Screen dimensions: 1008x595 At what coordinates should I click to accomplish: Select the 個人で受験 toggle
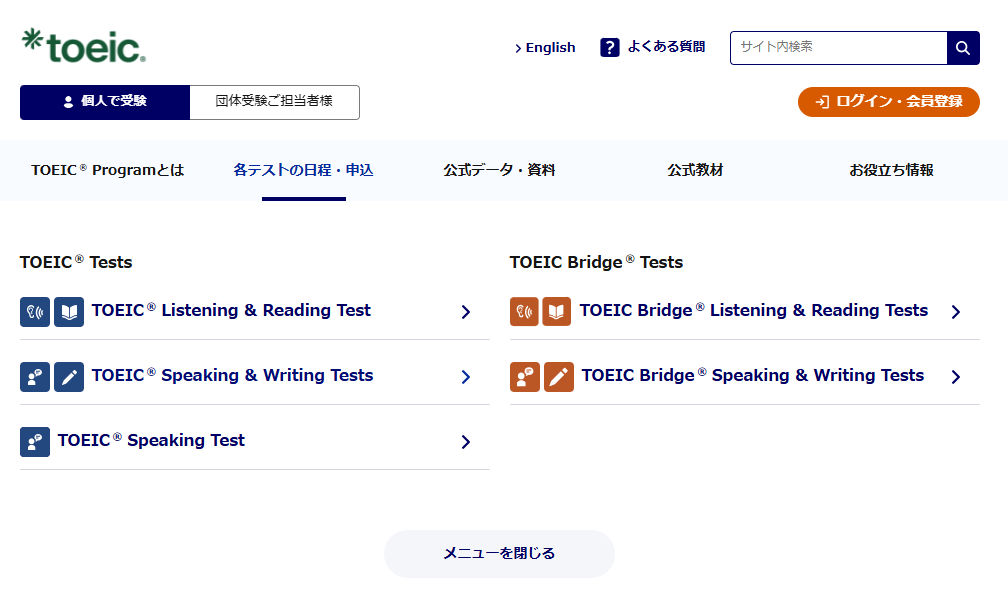click(105, 102)
